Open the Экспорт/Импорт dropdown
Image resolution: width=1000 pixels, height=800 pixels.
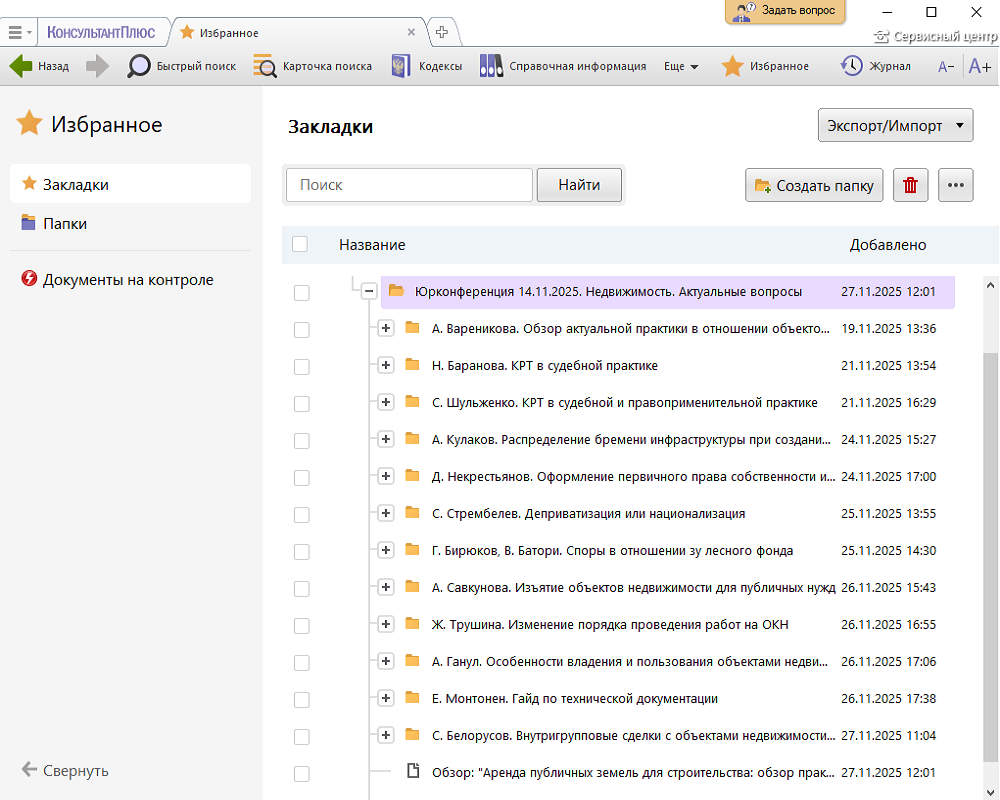point(895,126)
